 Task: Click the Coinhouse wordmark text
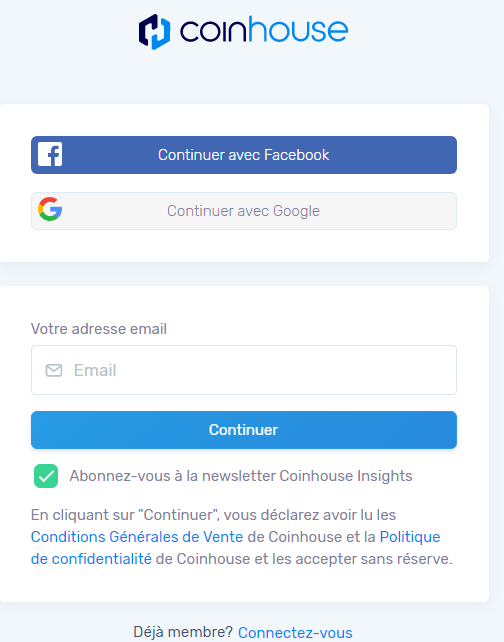tap(264, 30)
